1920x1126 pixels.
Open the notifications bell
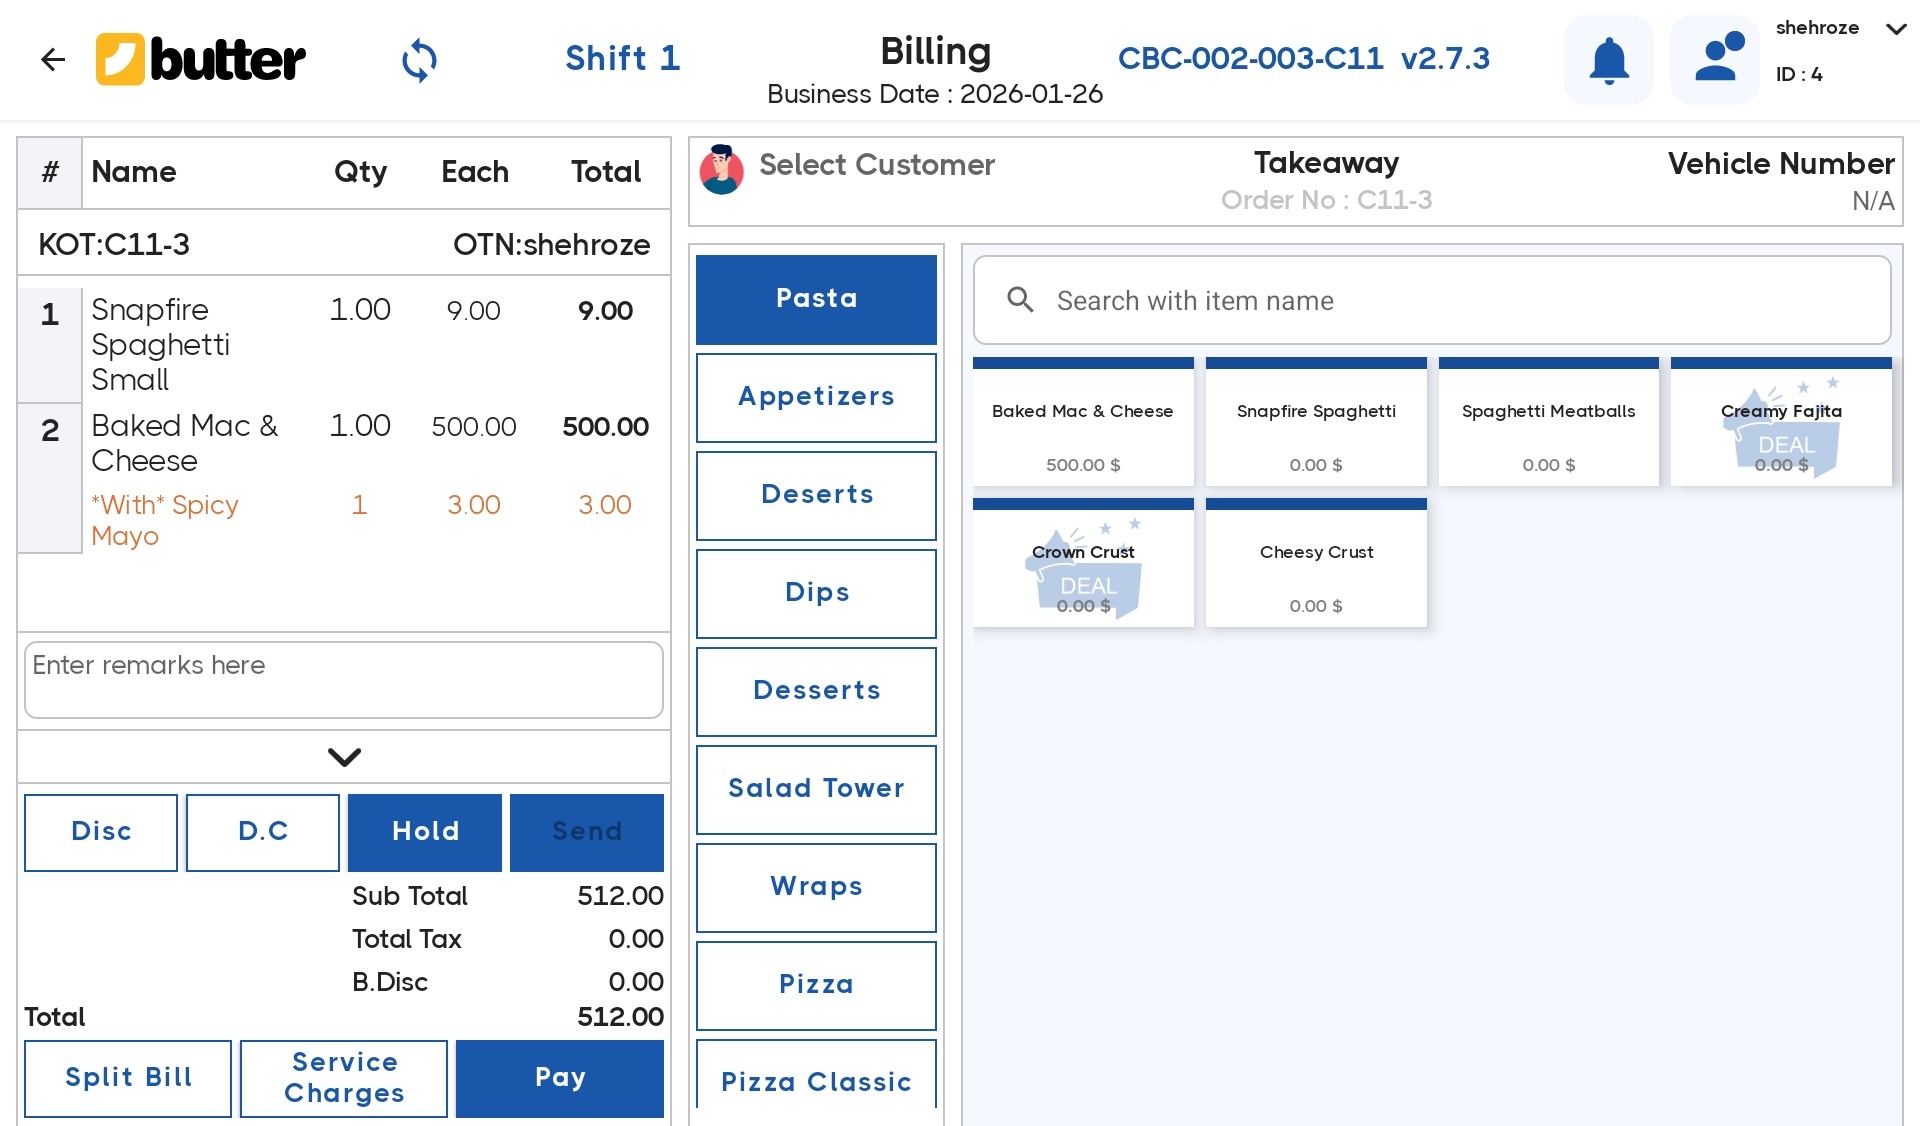(1608, 60)
